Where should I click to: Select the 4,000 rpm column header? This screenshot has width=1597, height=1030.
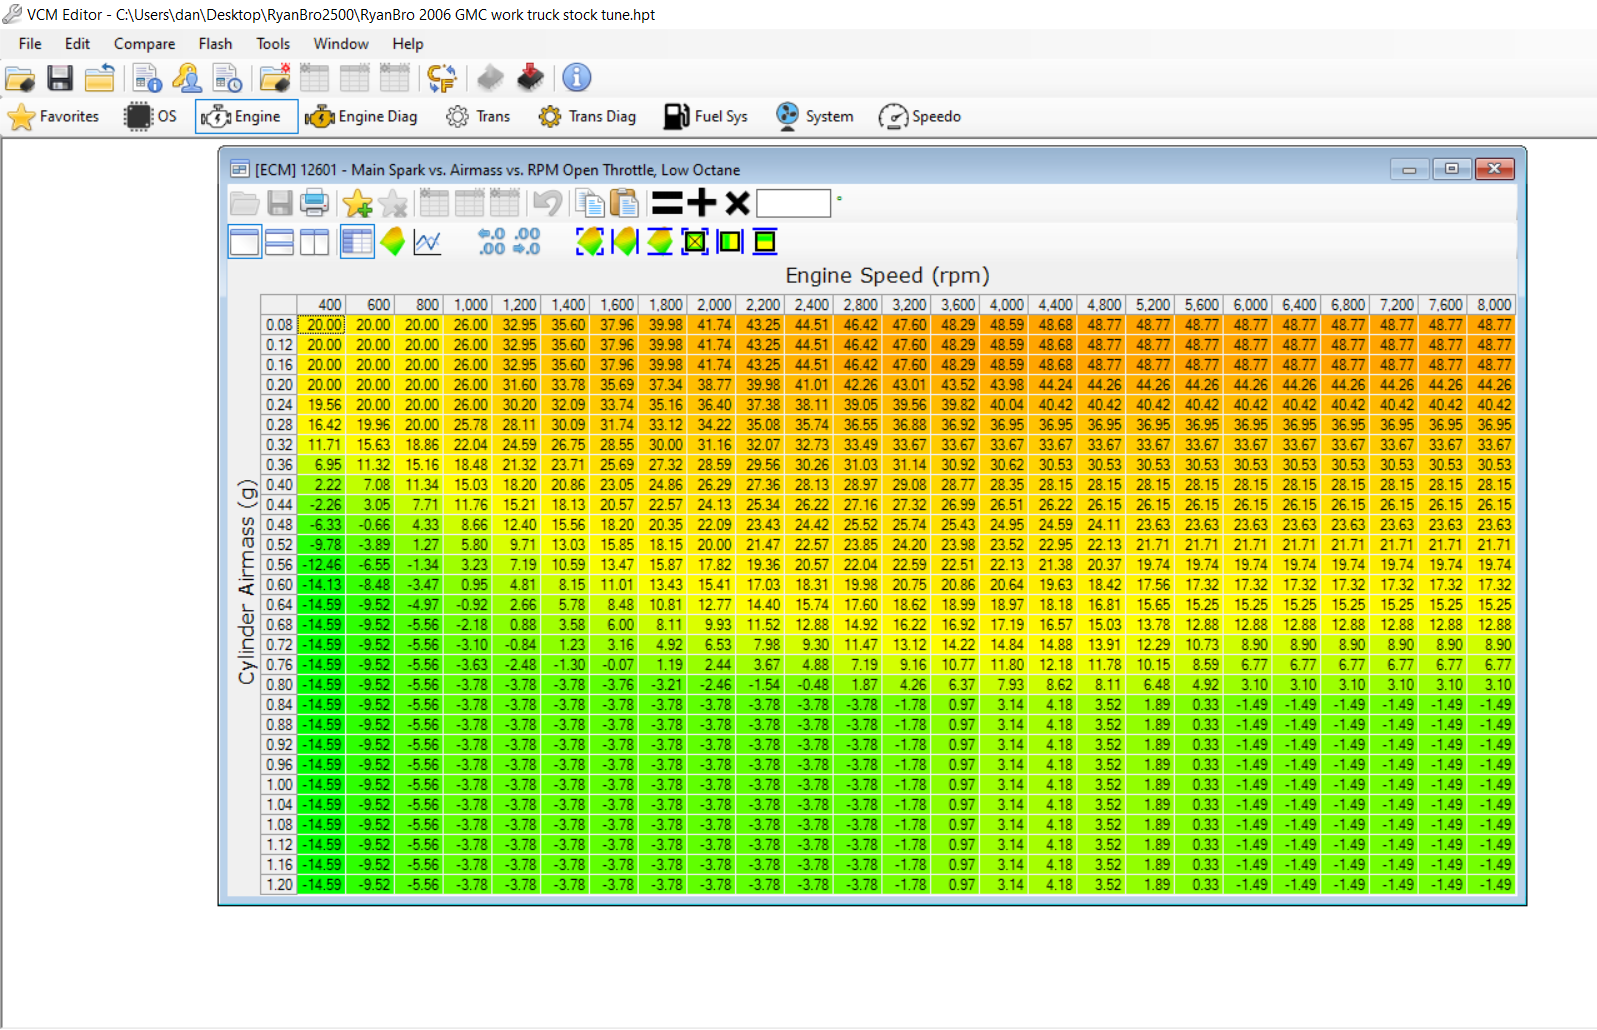point(1004,305)
